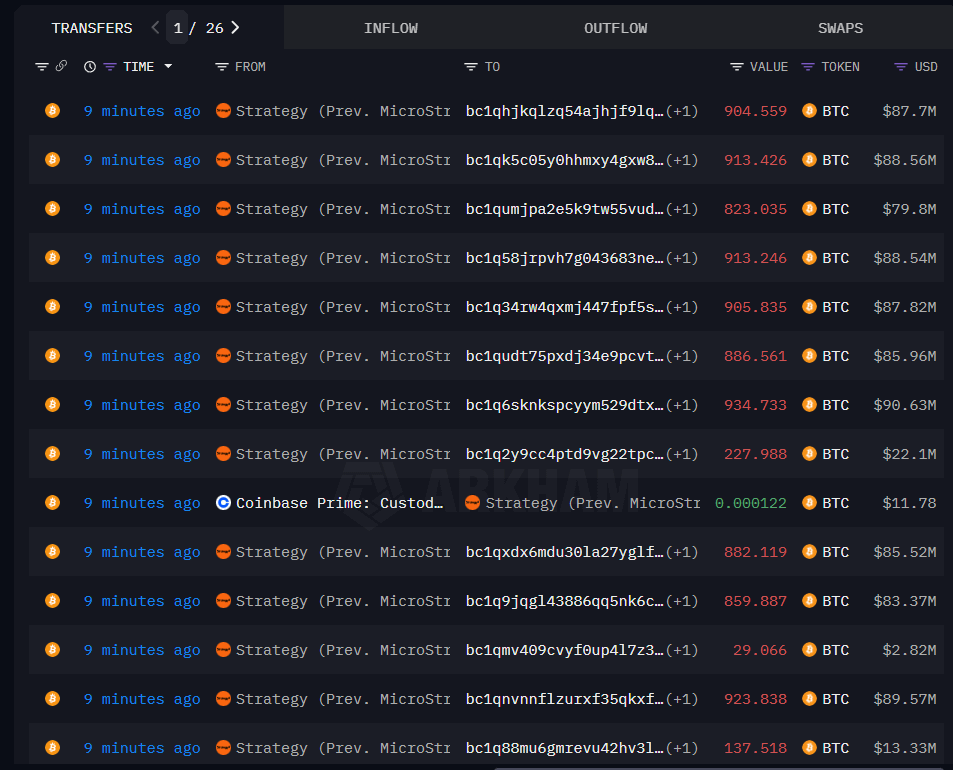Open the SWAPS tab
The height and width of the screenshot is (770, 953).
(x=840, y=28)
